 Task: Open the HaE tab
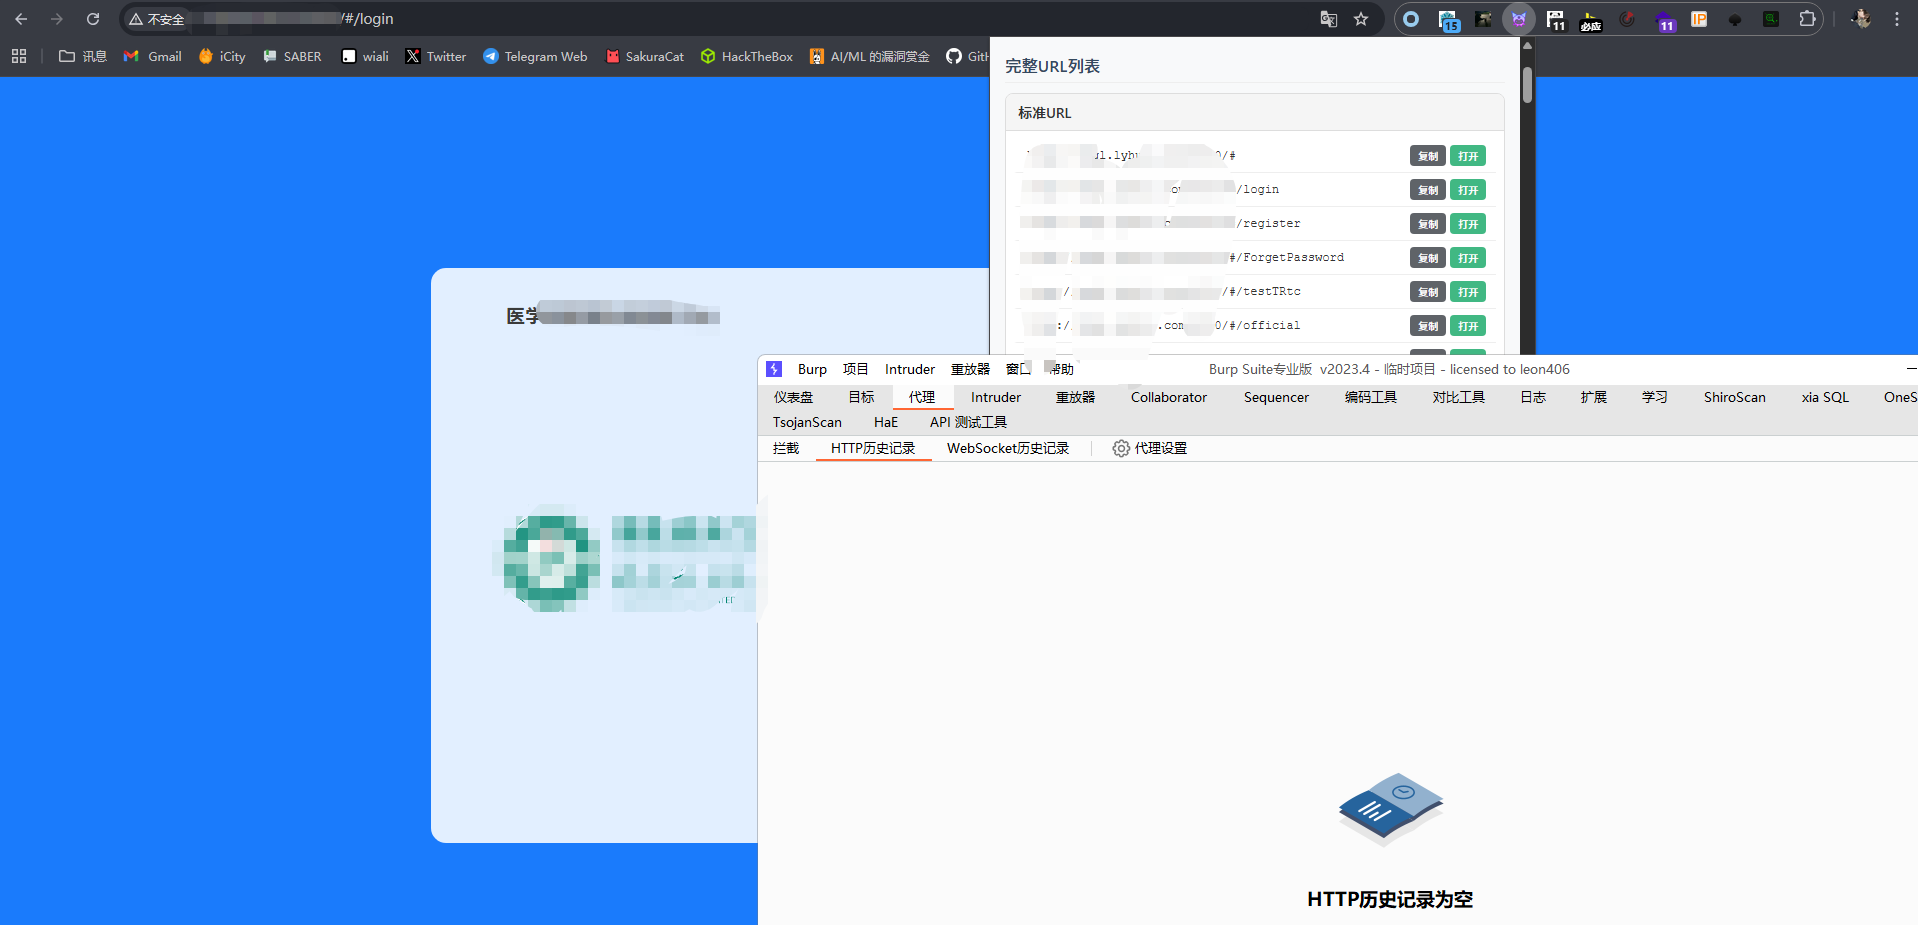(x=886, y=422)
